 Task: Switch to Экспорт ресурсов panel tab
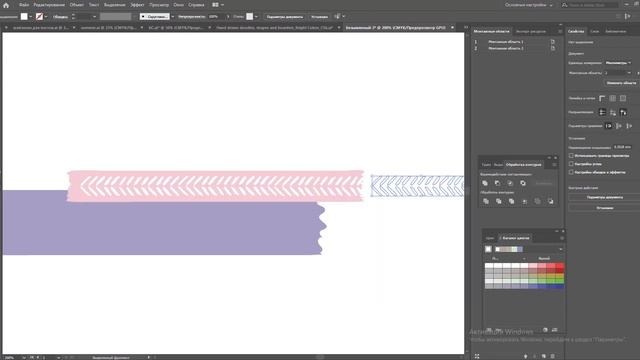(531, 31)
